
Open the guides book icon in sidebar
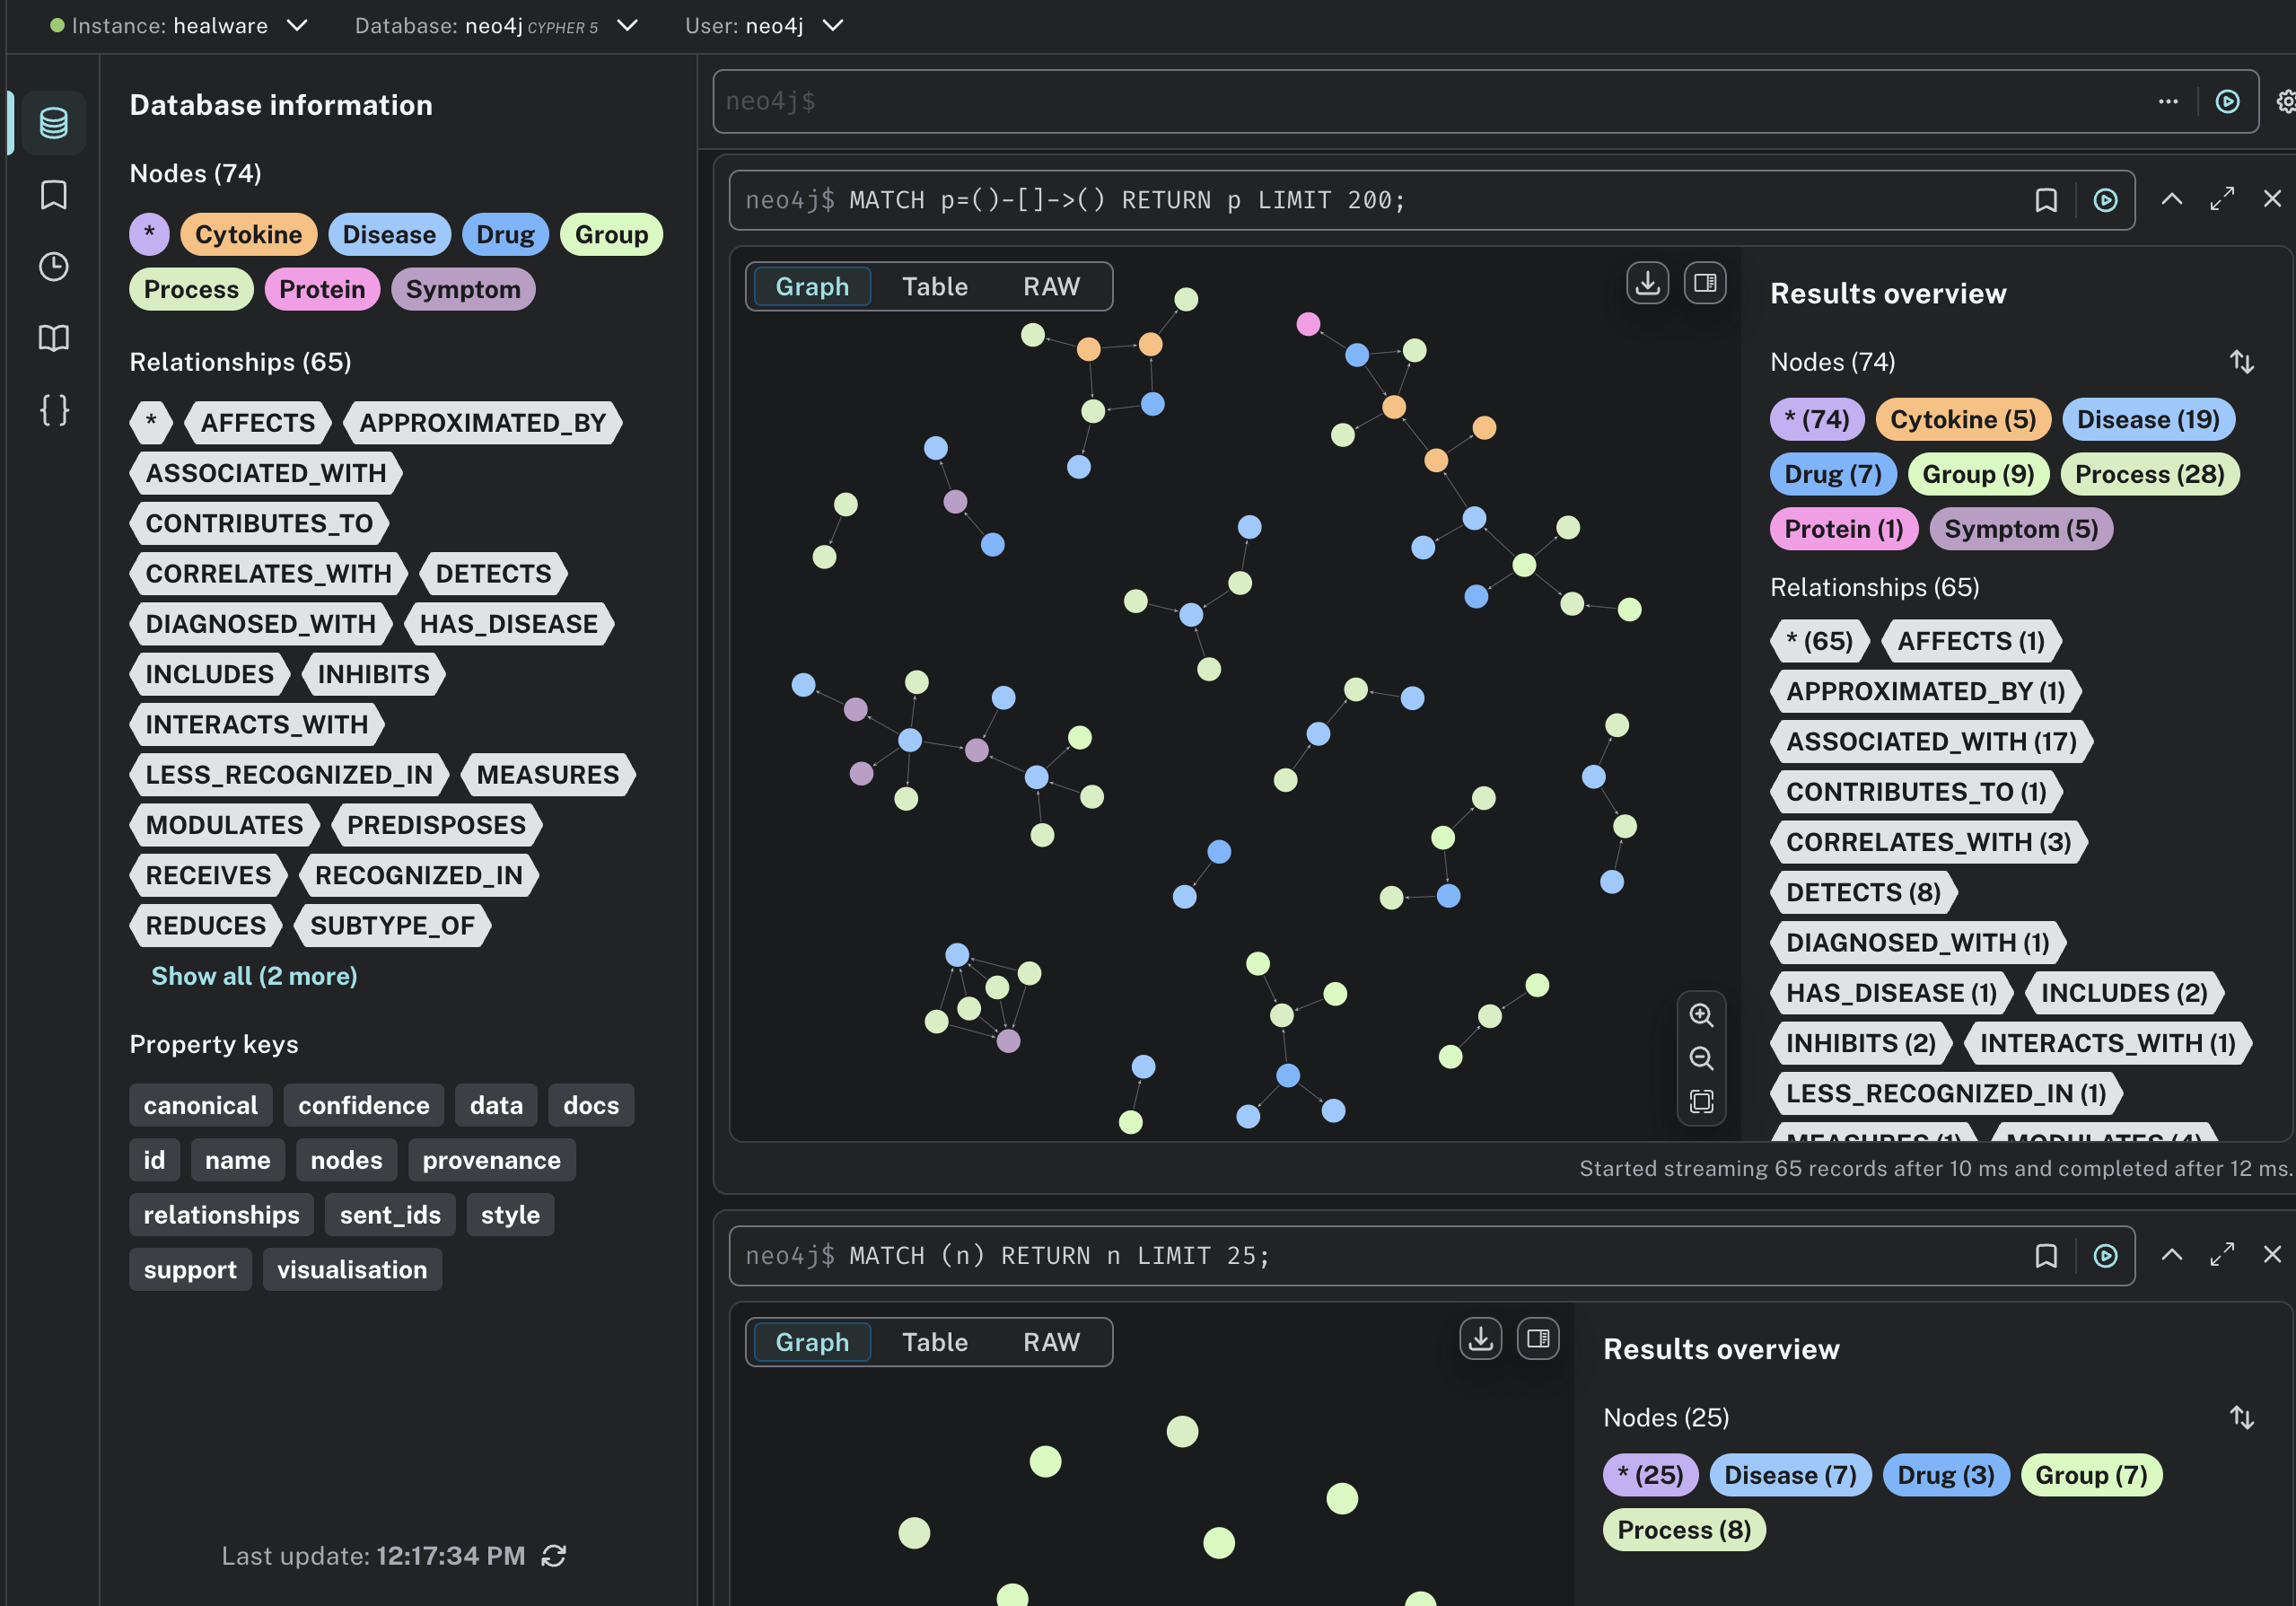pos(53,338)
